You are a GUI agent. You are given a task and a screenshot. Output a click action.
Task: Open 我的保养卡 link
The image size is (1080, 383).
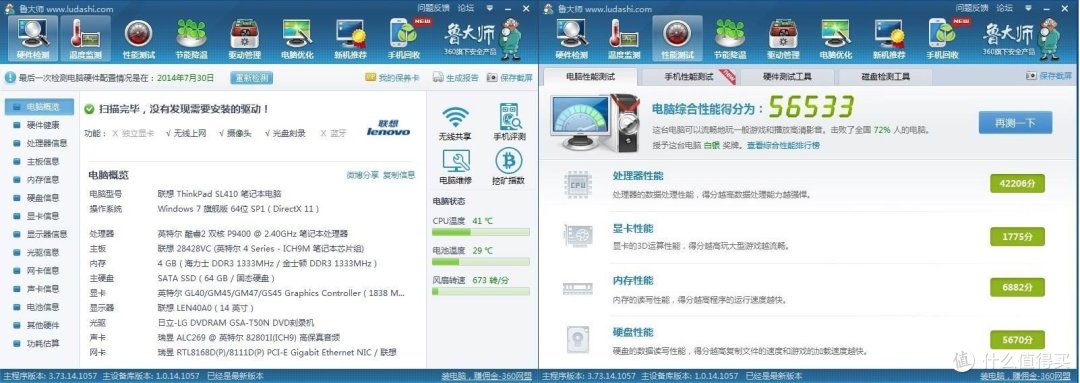click(x=393, y=78)
